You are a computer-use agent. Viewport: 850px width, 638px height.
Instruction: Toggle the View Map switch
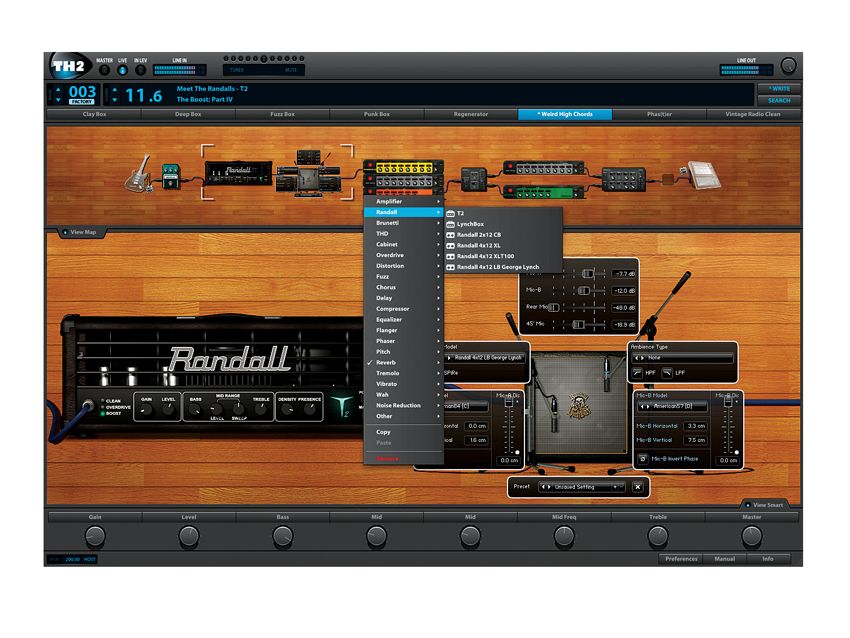(65, 232)
